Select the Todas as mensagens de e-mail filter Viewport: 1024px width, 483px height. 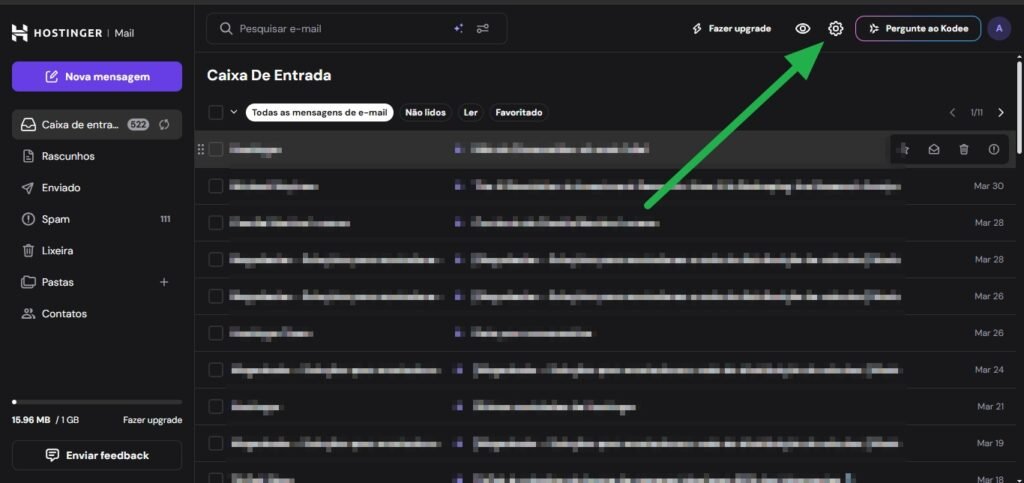(x=319, y=112)
